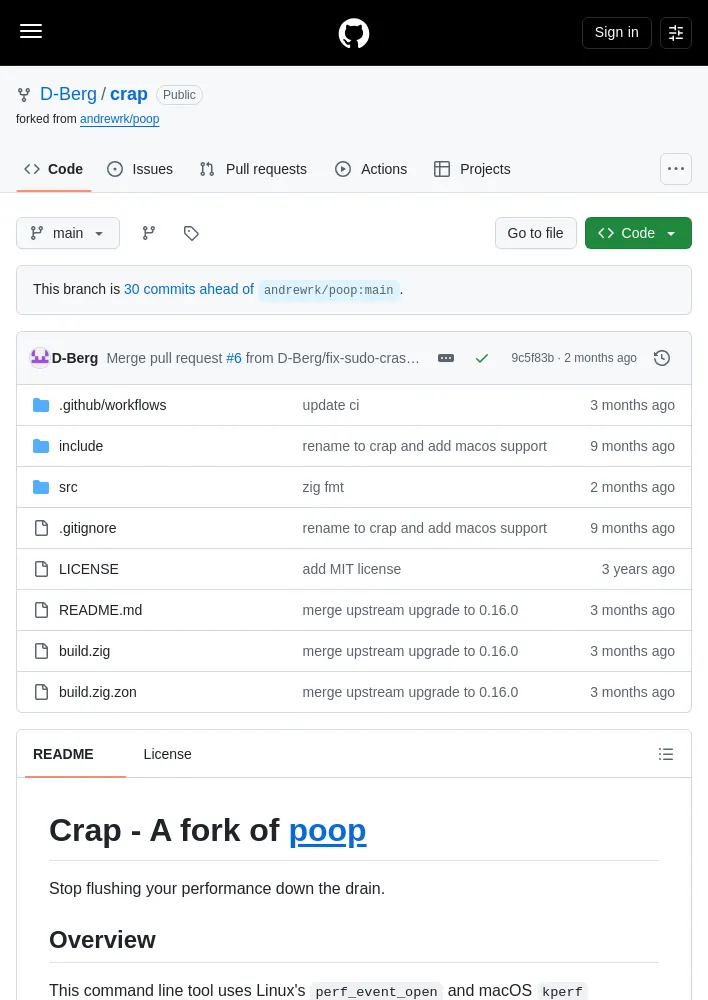Click the Go to file button
The image size is (708, 1000).
click(535, 233)
